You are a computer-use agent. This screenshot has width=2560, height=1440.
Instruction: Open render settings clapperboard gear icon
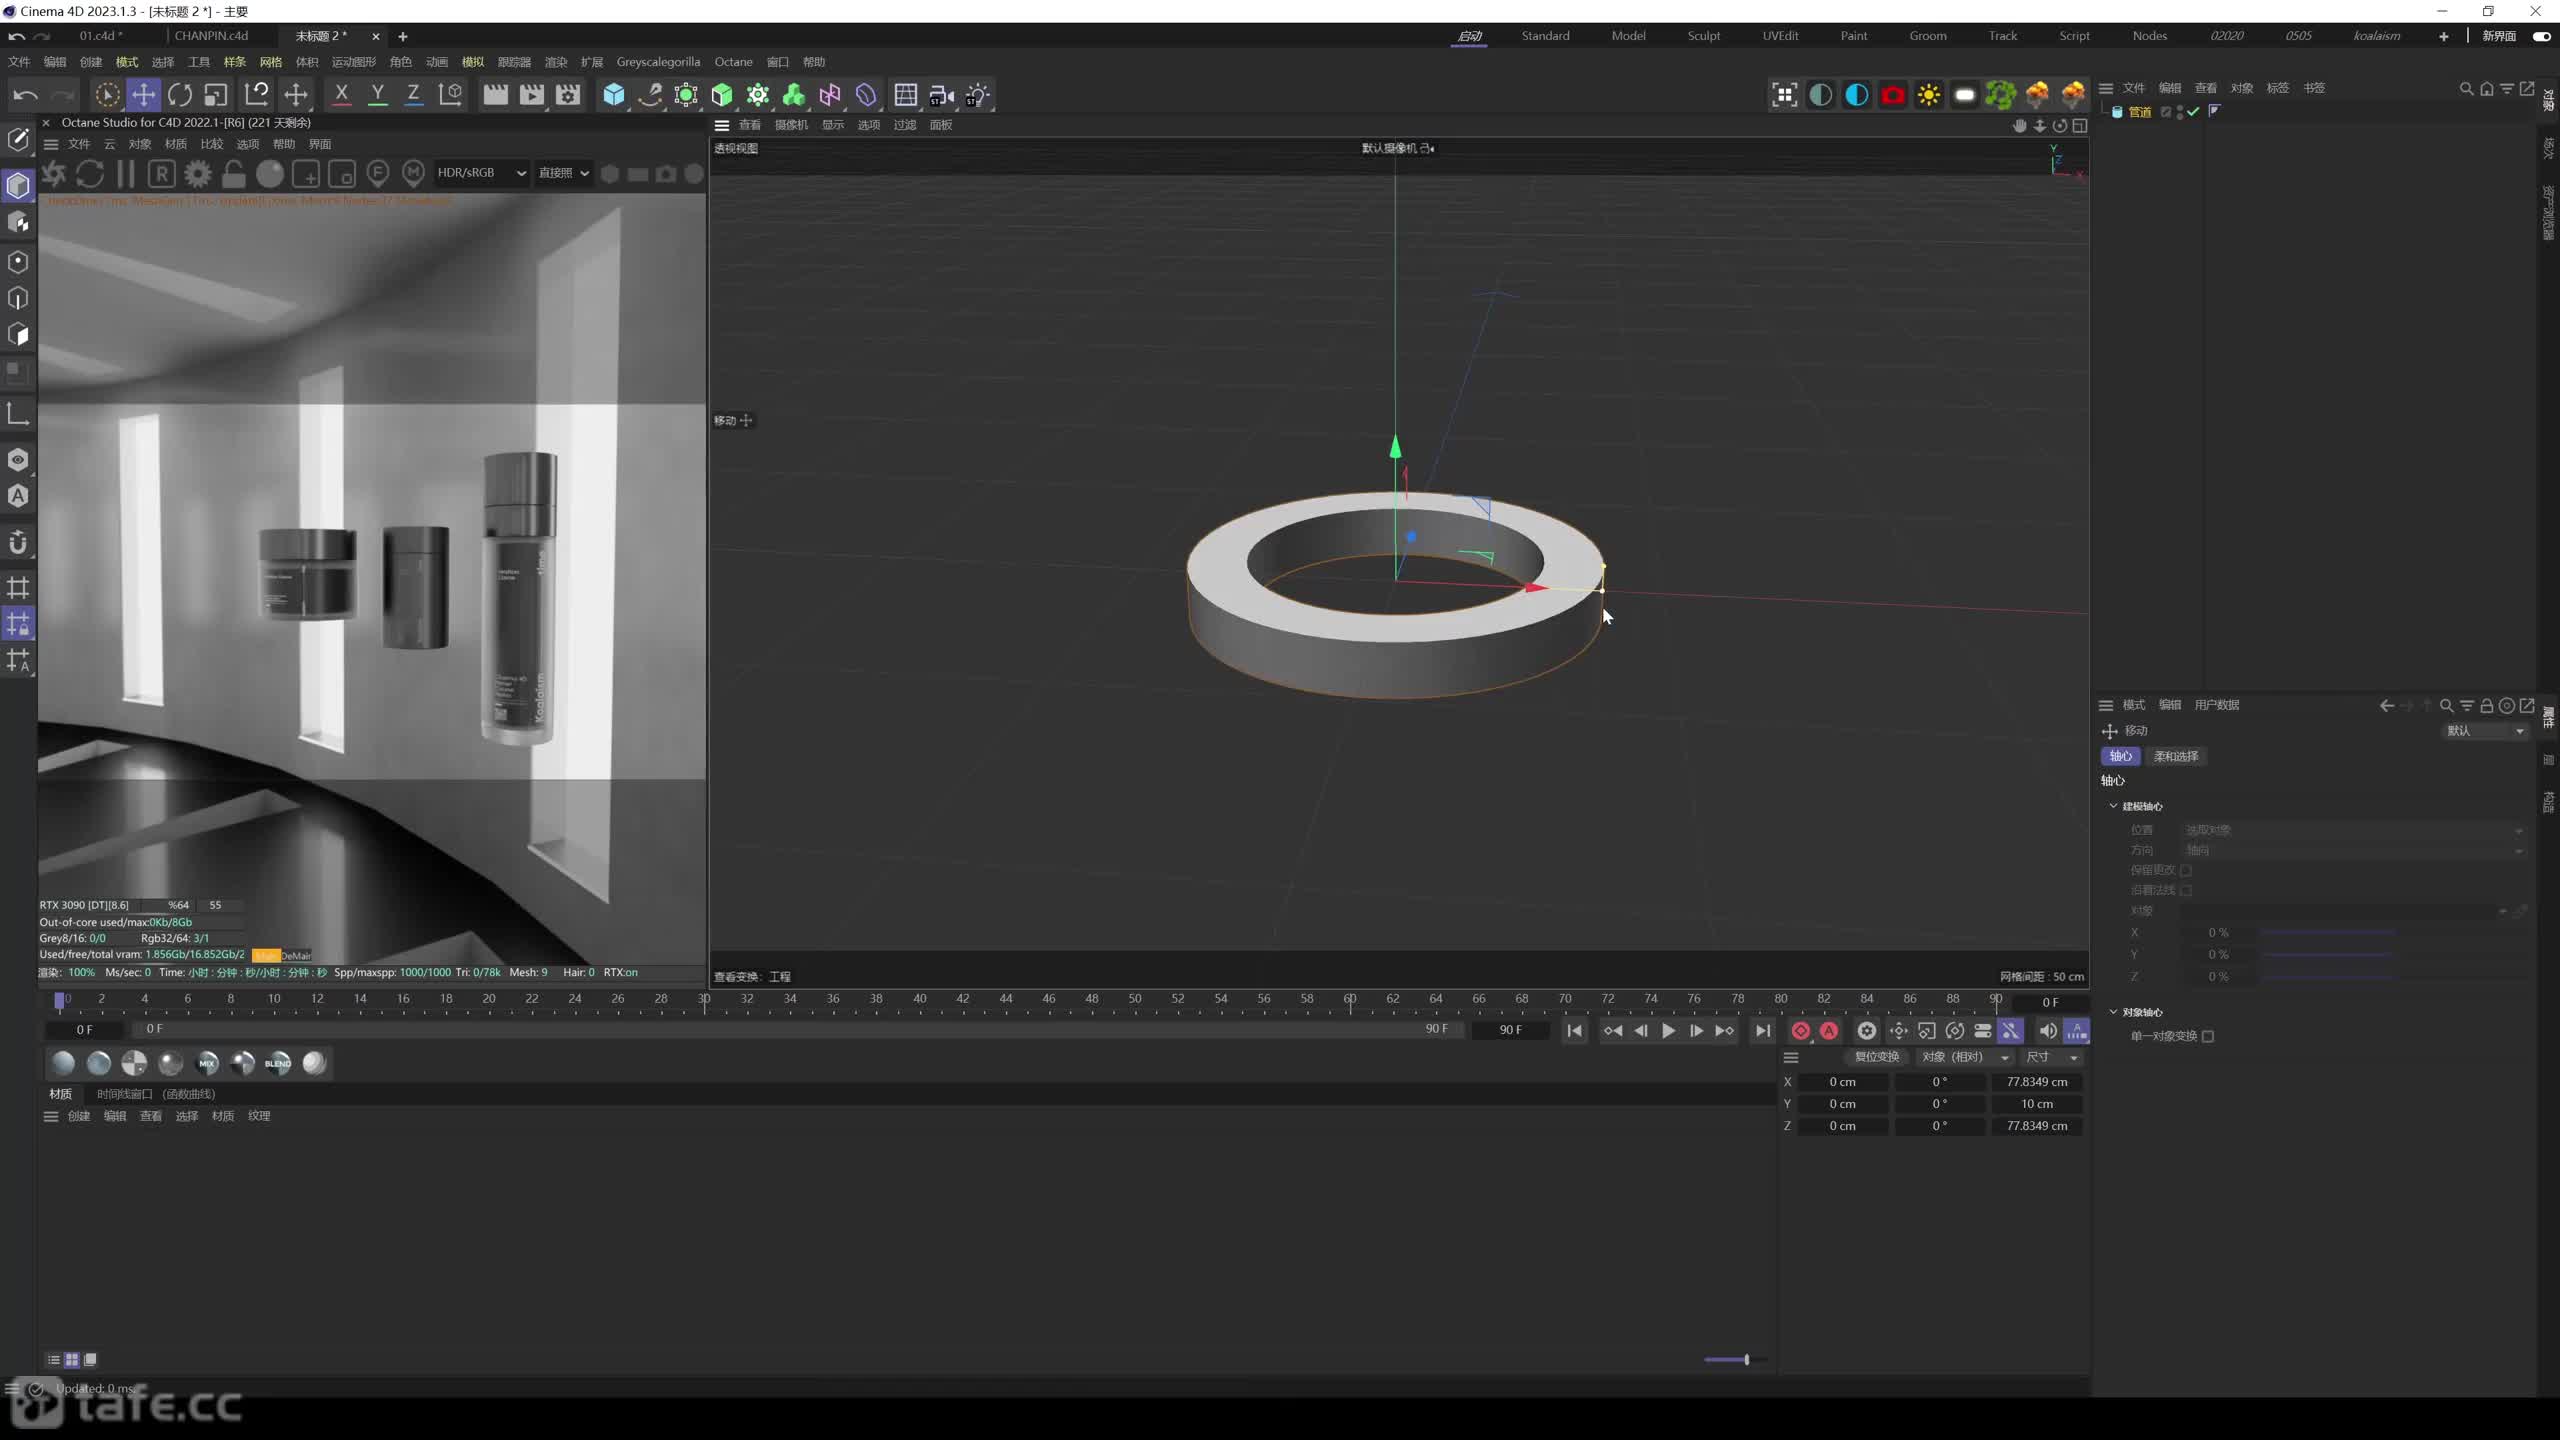pos(568,95)
